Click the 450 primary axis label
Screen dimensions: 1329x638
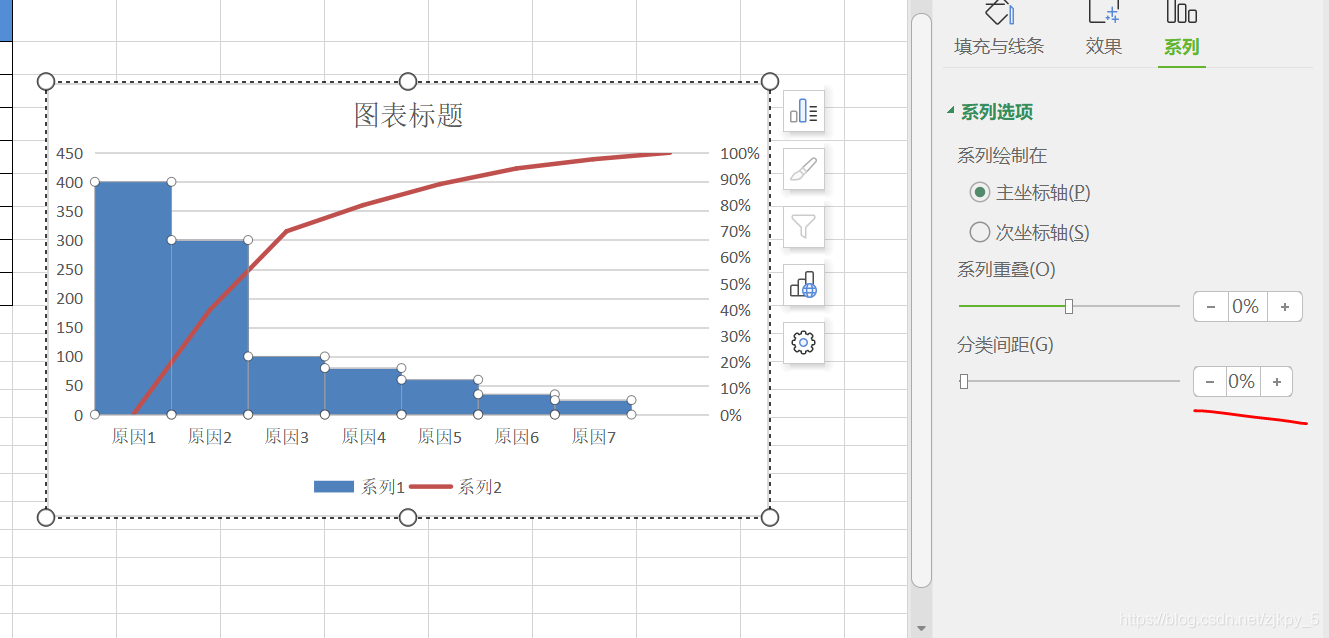(70, 153)
